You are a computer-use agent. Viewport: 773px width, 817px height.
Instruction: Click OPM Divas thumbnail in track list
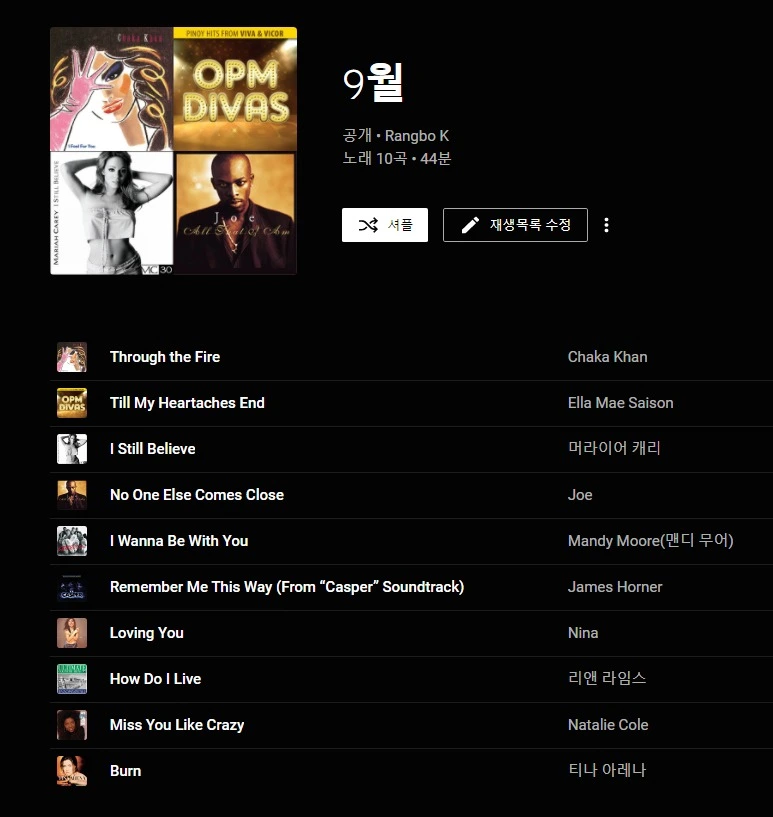point(72,403)
